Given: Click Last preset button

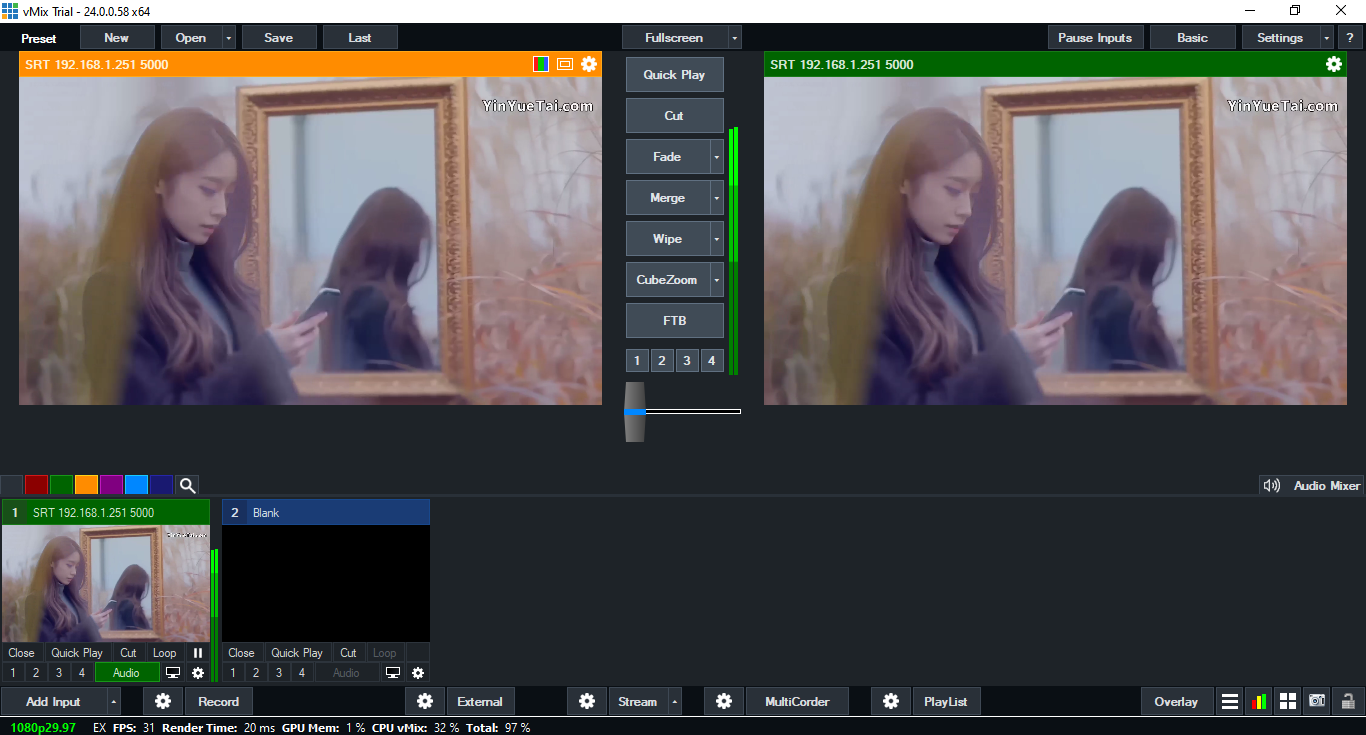Looking at the screenshot, I should coord(360,37).
